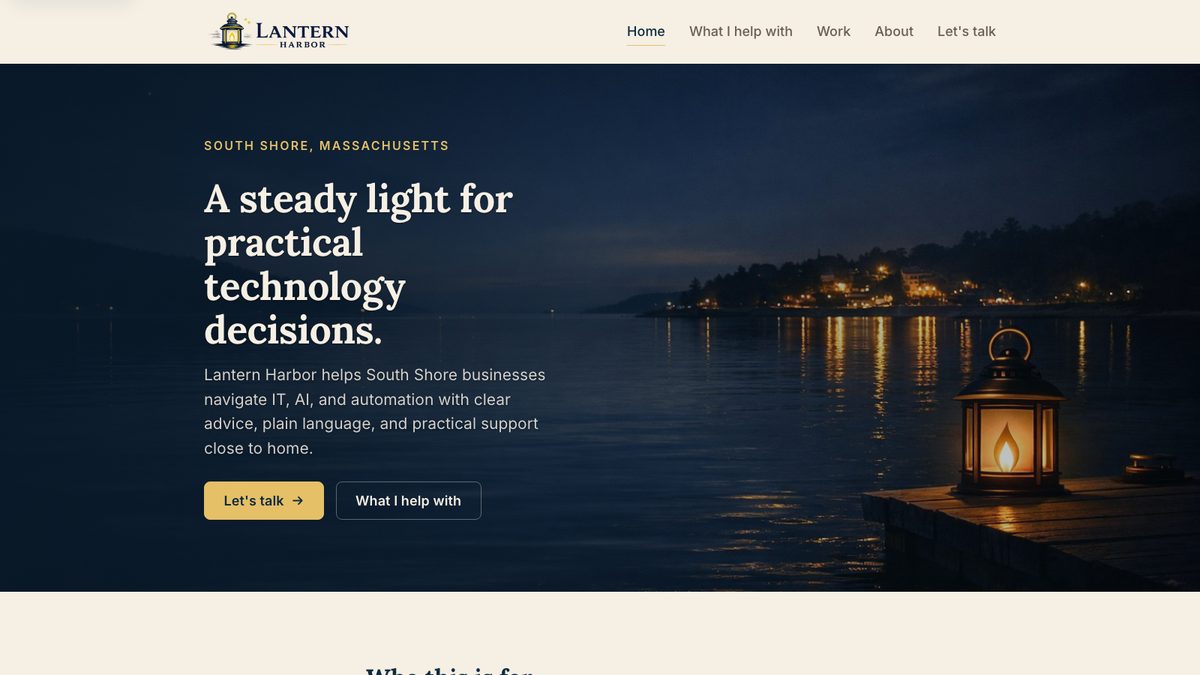1200x675 pixels.
Task: Open the Home nav item
Action: (x=646, y=31)
